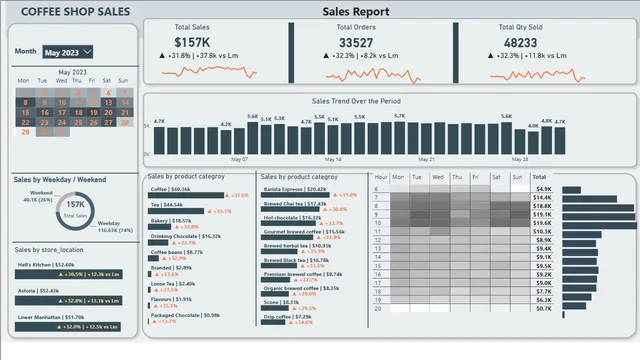This screenshot has width=640, height=360.
Task: Select the Barista Espresso $20.42k bar
Action: point(295,195)
